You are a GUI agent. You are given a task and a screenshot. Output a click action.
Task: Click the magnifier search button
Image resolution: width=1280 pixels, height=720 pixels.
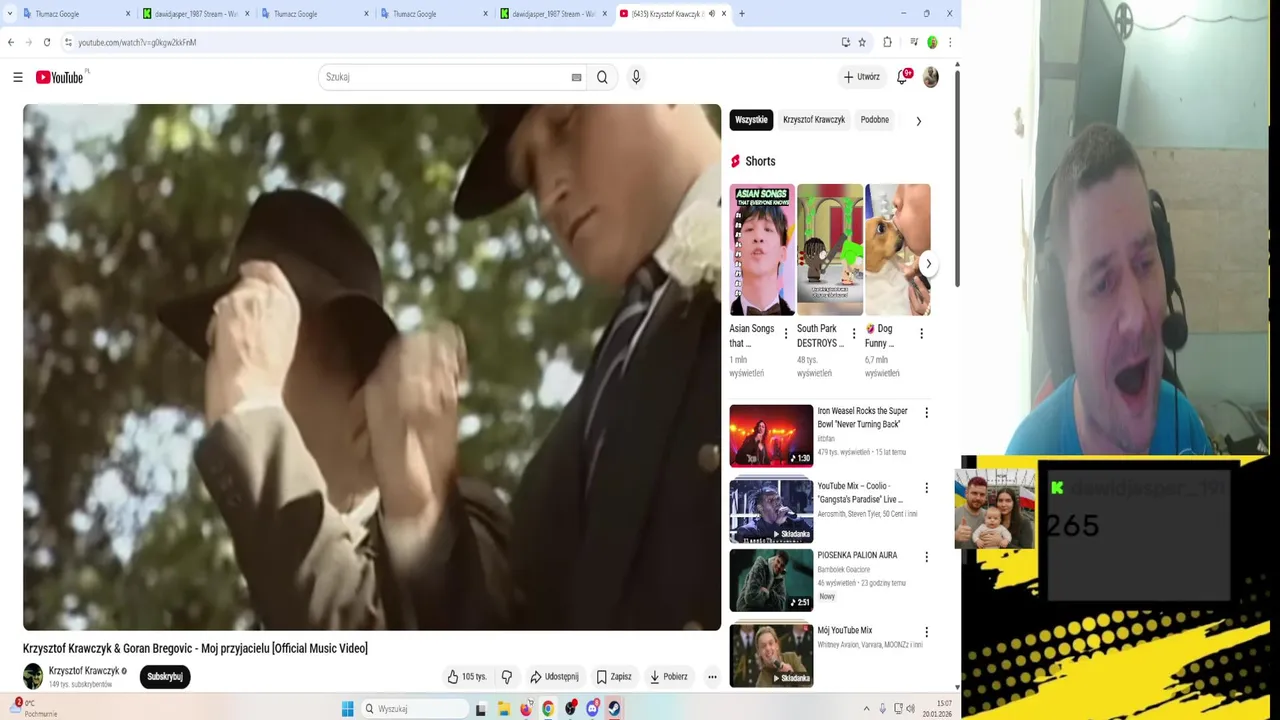[x=602, y=77]
